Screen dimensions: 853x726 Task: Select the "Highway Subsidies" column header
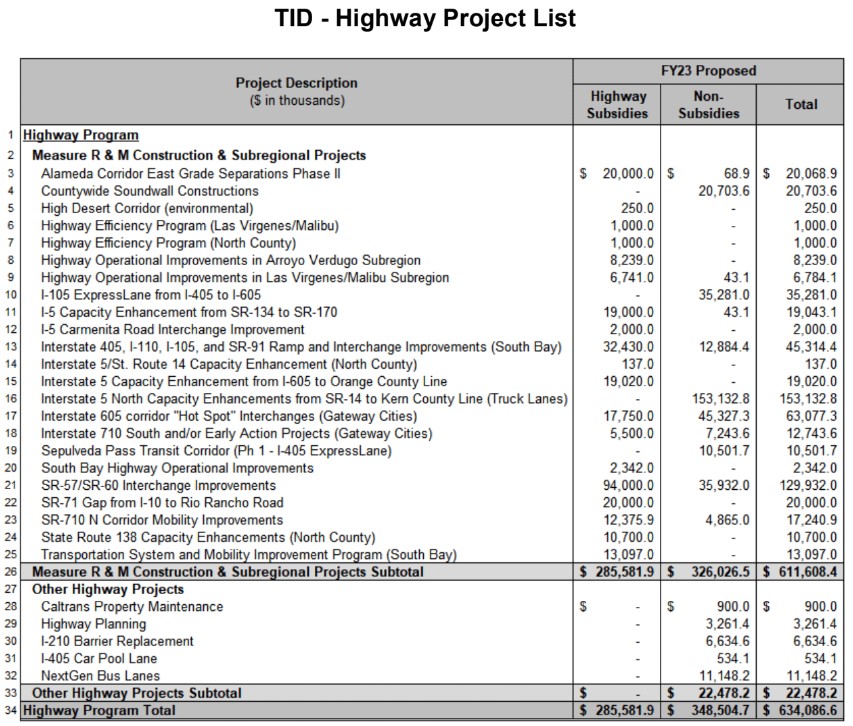pyautogui.click(x=618, y=104)
